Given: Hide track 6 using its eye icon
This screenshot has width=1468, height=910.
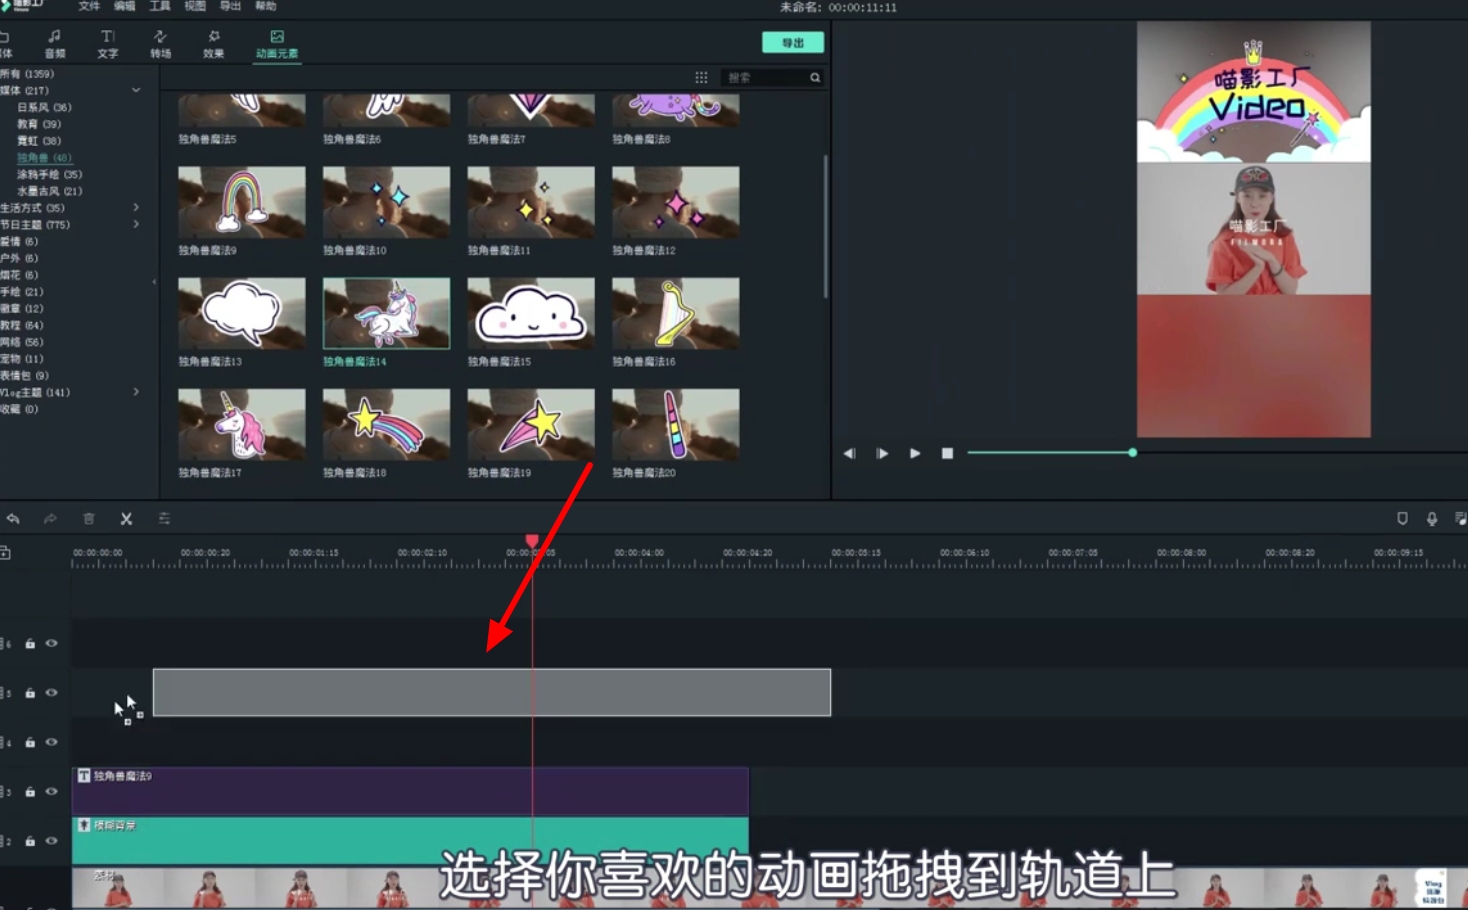Looking at the screenshot, I should pos(52,644).
